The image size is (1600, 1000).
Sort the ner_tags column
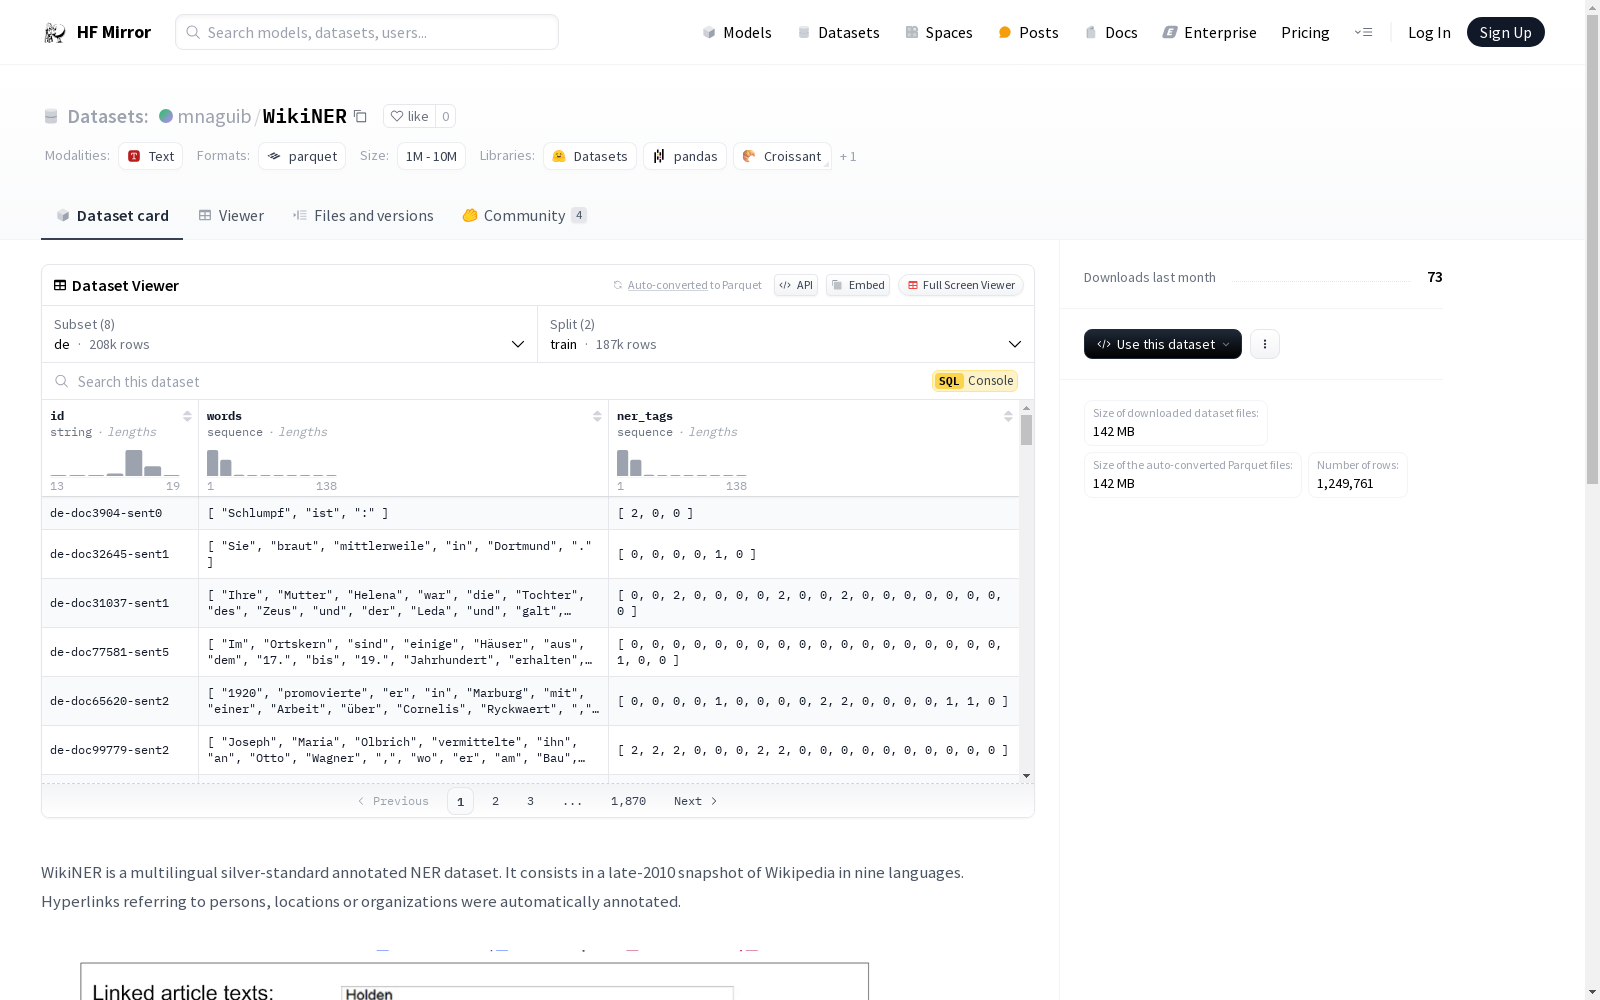(1008, 416)
